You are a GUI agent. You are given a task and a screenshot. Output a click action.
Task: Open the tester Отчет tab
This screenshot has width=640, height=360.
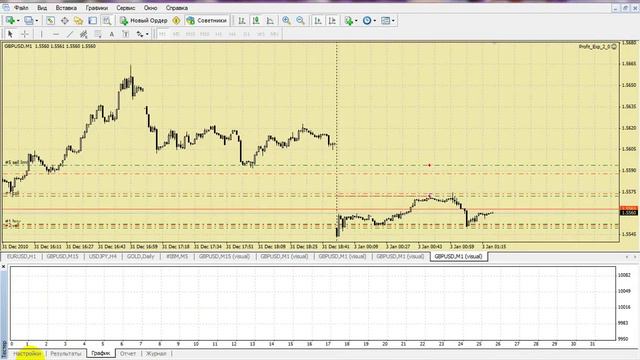coord(128,353)
